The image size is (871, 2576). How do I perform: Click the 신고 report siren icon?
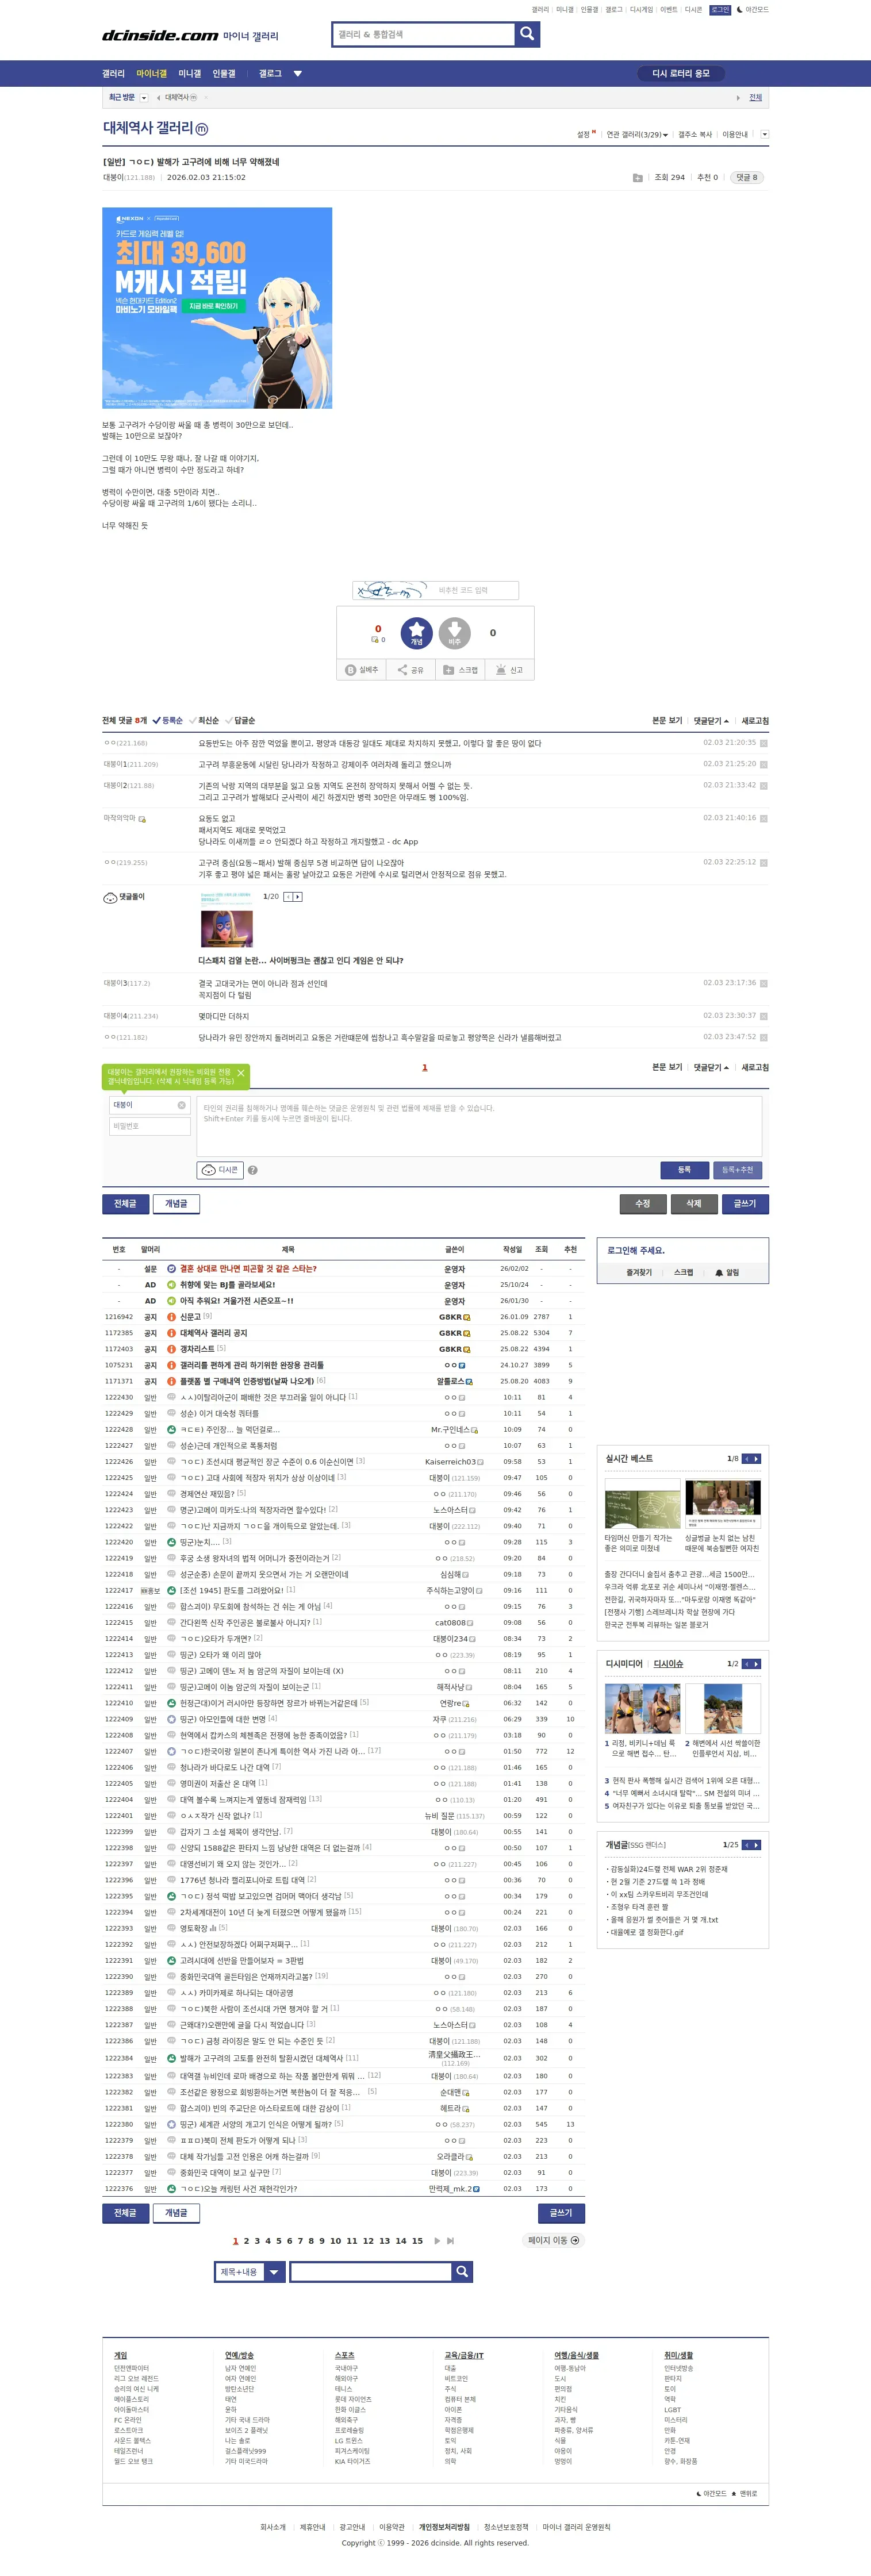click(509, 670)
